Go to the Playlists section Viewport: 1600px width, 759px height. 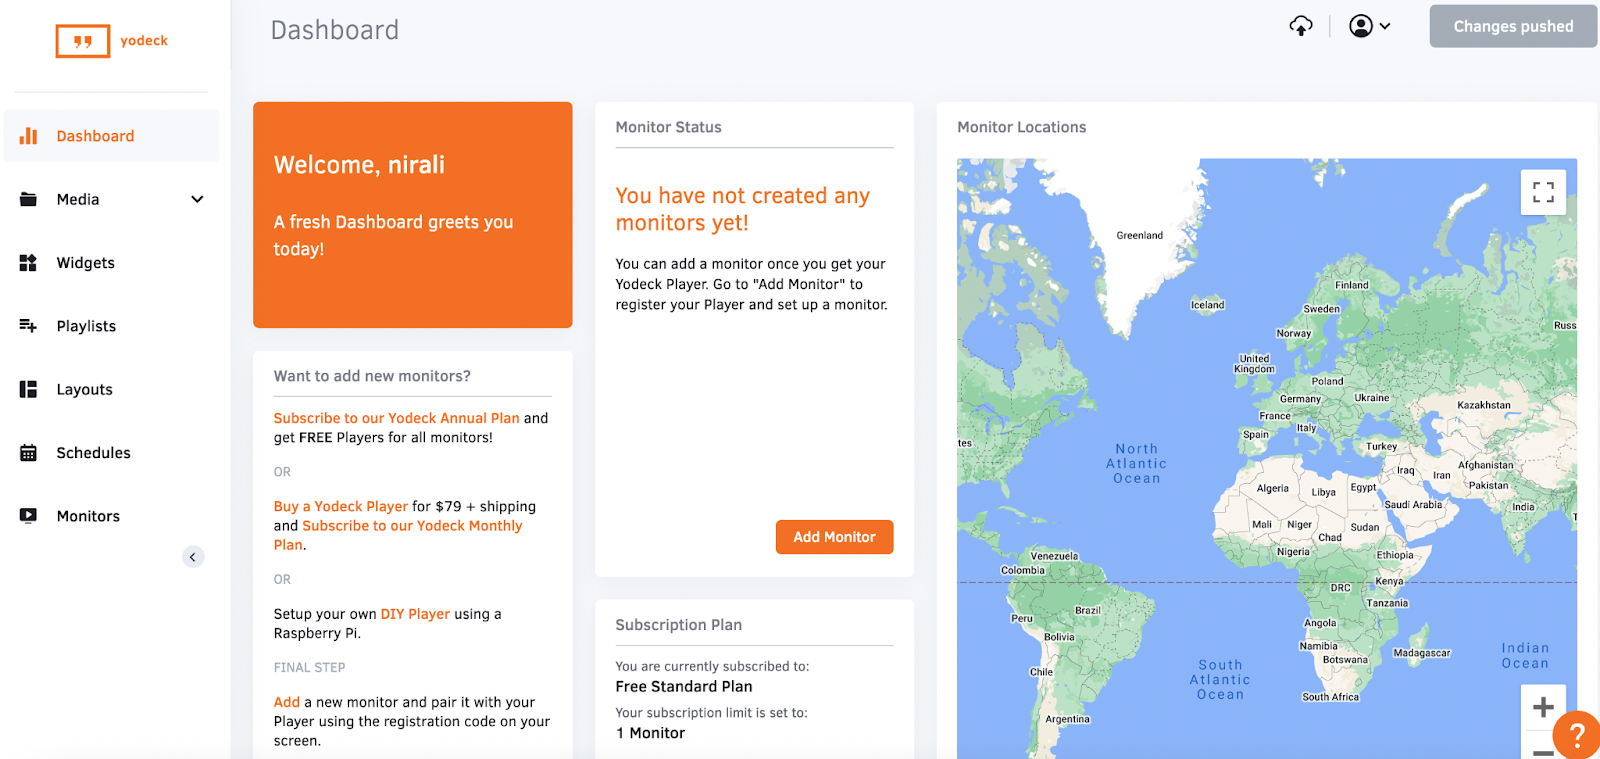tap(112, 326)
